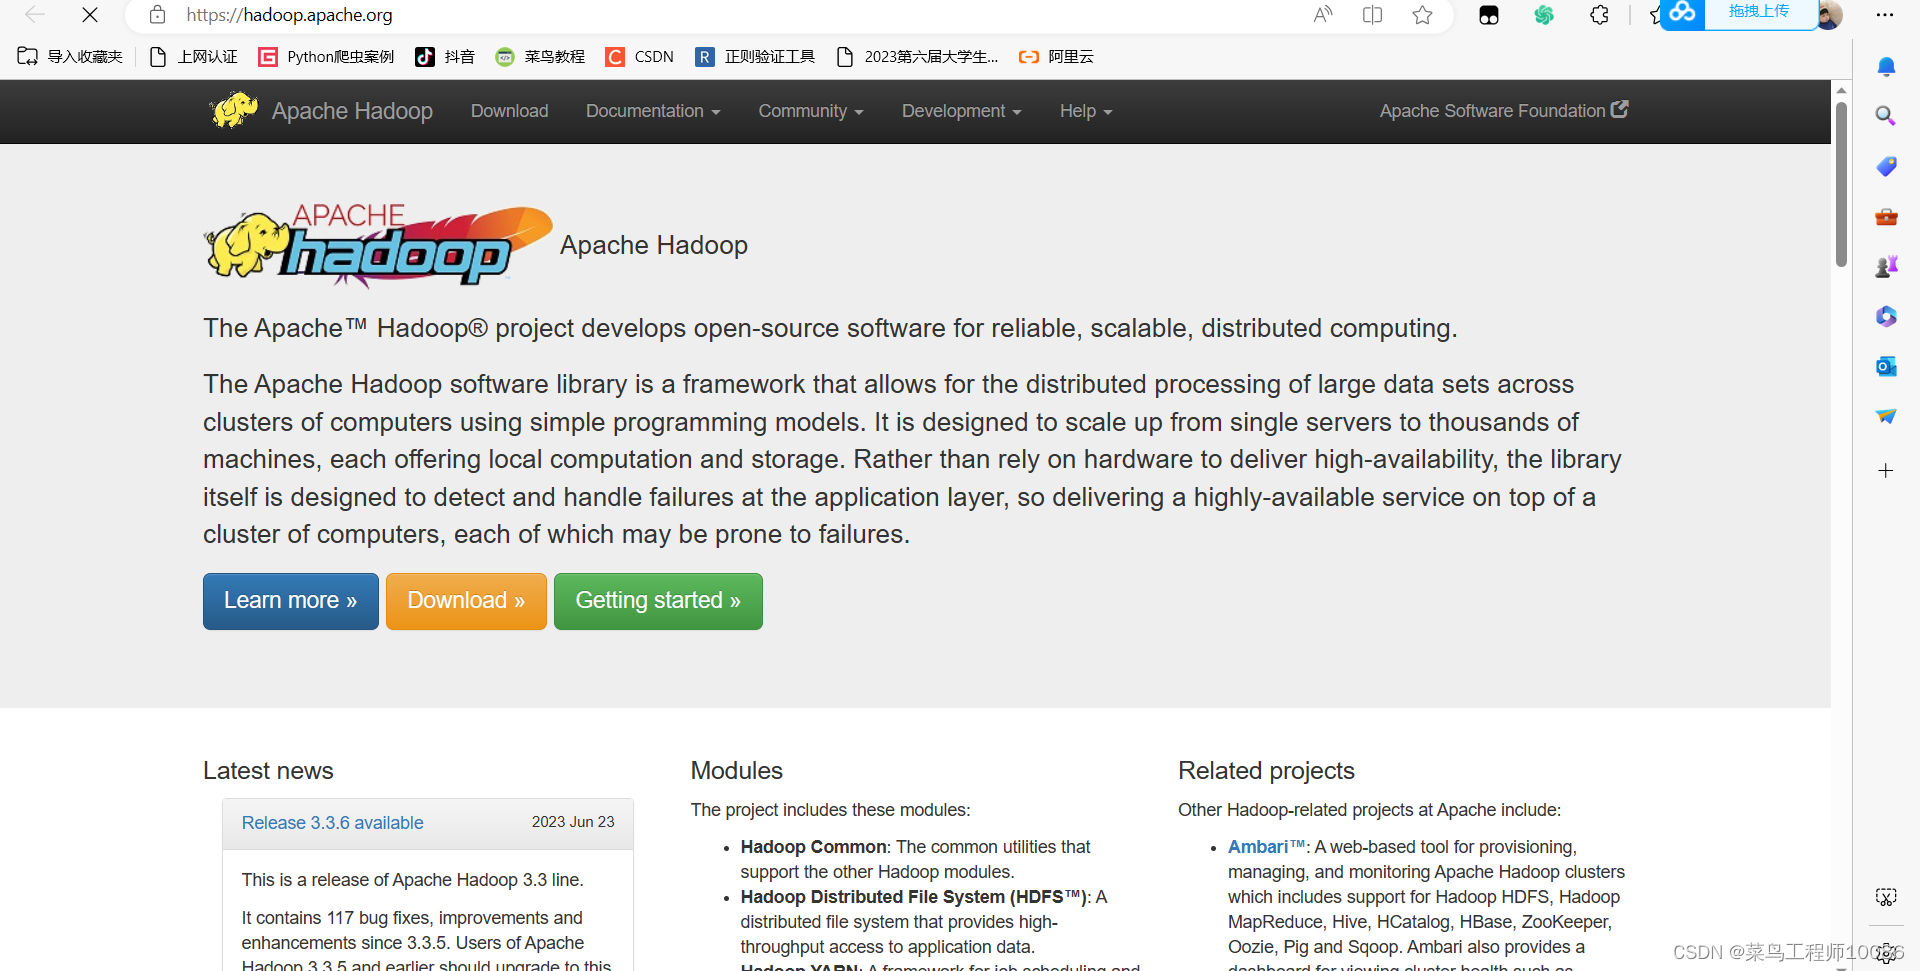Open sidebar notifications bell
Screen dimensions: 1920x971
(1886, 67)
